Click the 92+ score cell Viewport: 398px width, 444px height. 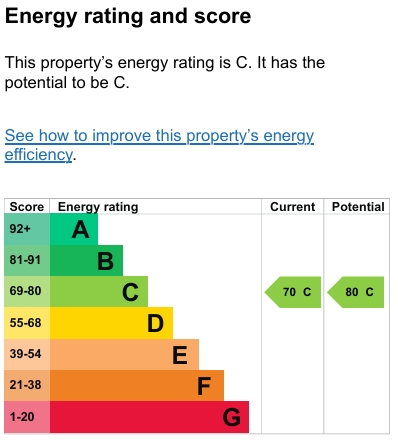coord(27,229)
